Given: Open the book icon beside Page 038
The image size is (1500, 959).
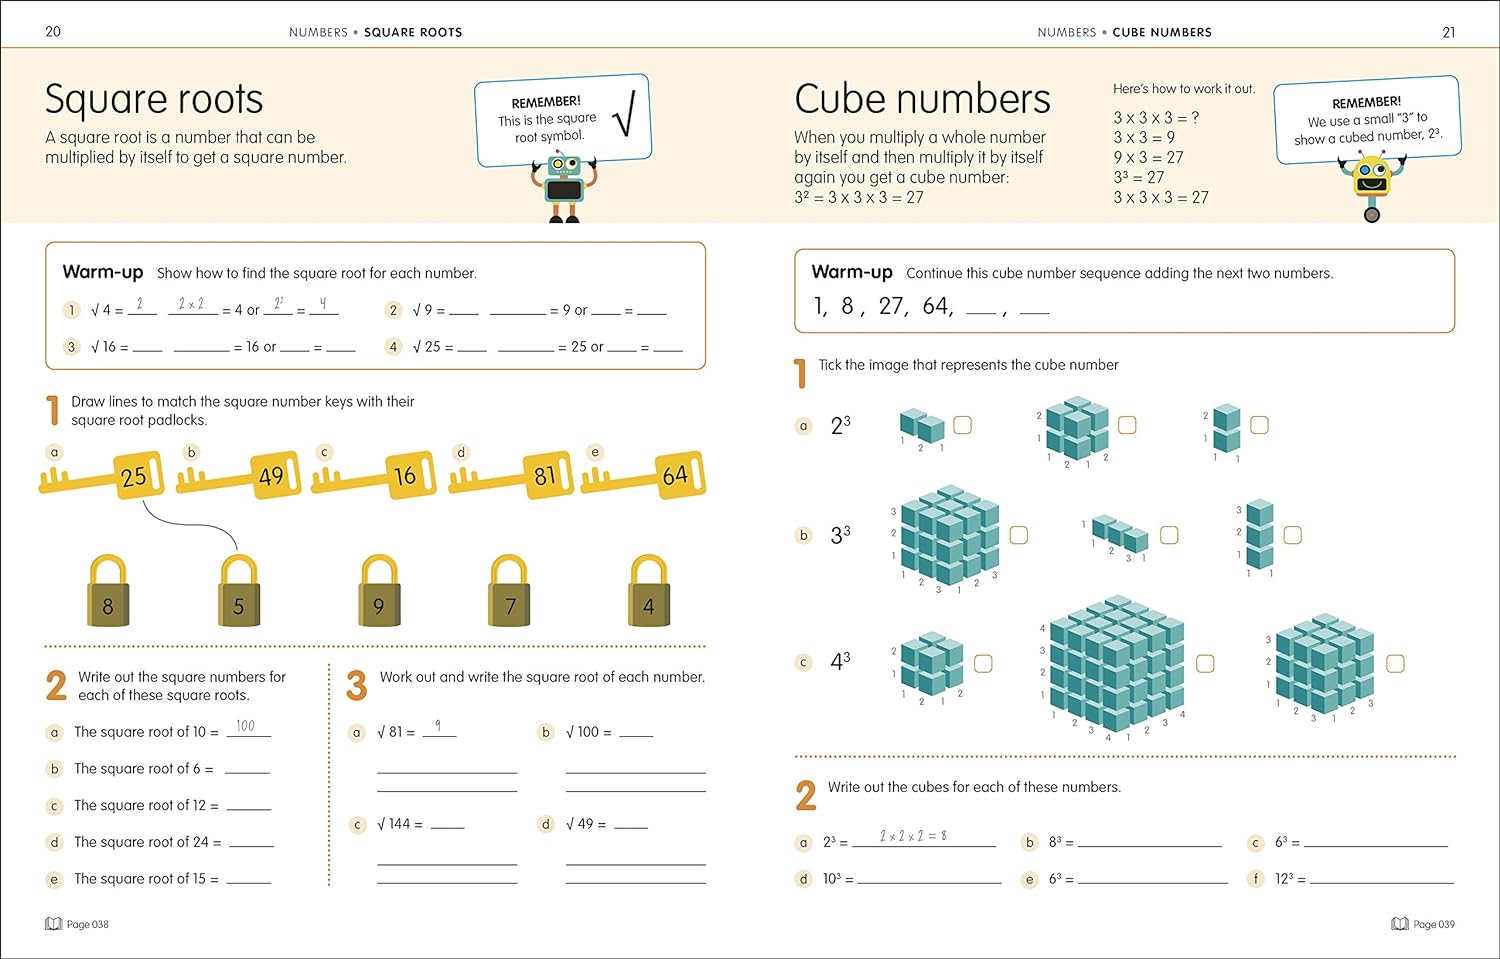Looking at the screenshot, I should (53, 924).
